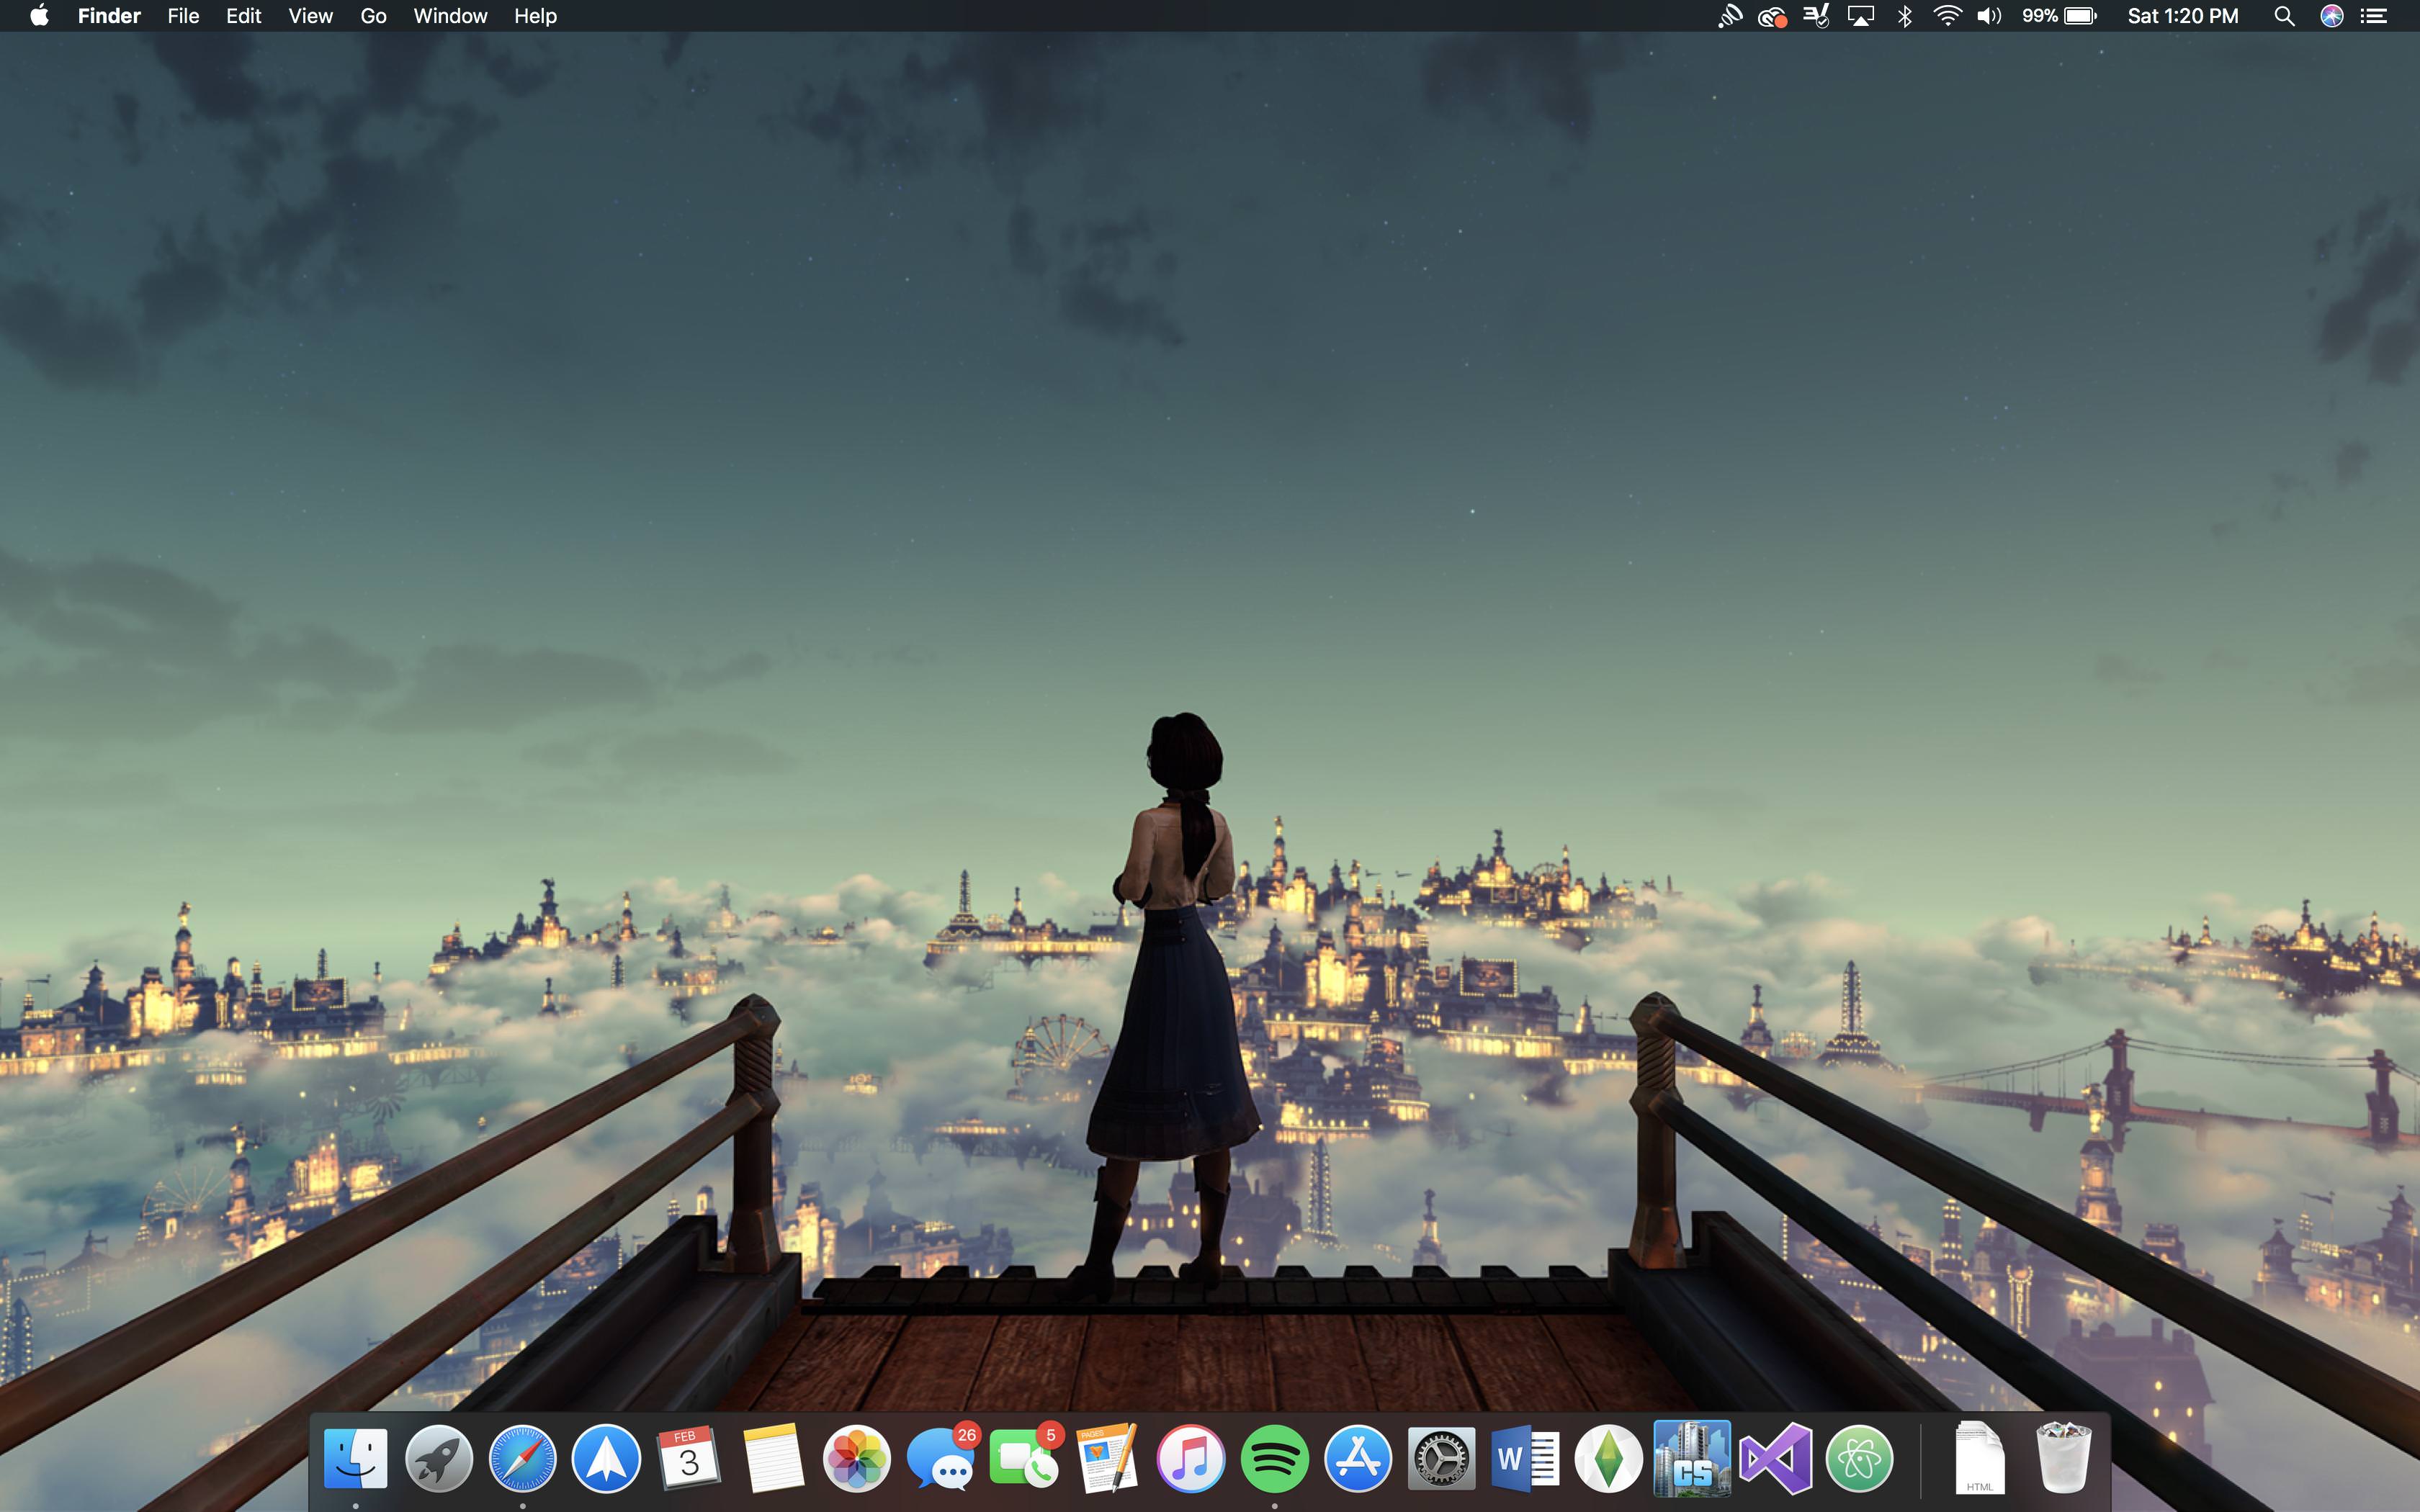Click the volume control icon
Image resolution: width=2420 pixels, height=1512 pixels.
(1989, 16)
